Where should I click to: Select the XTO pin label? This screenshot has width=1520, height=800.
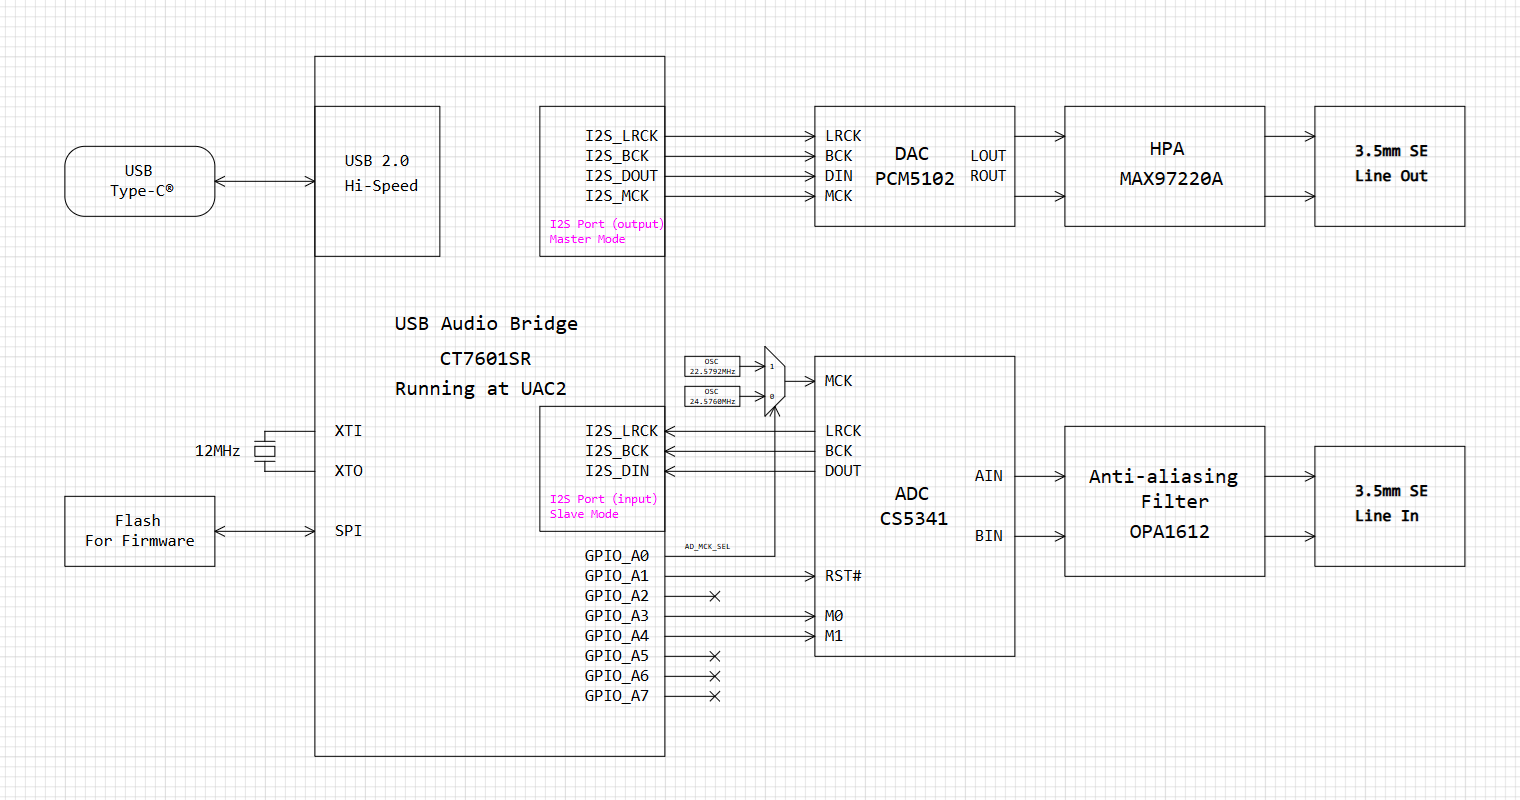point(348,471)
